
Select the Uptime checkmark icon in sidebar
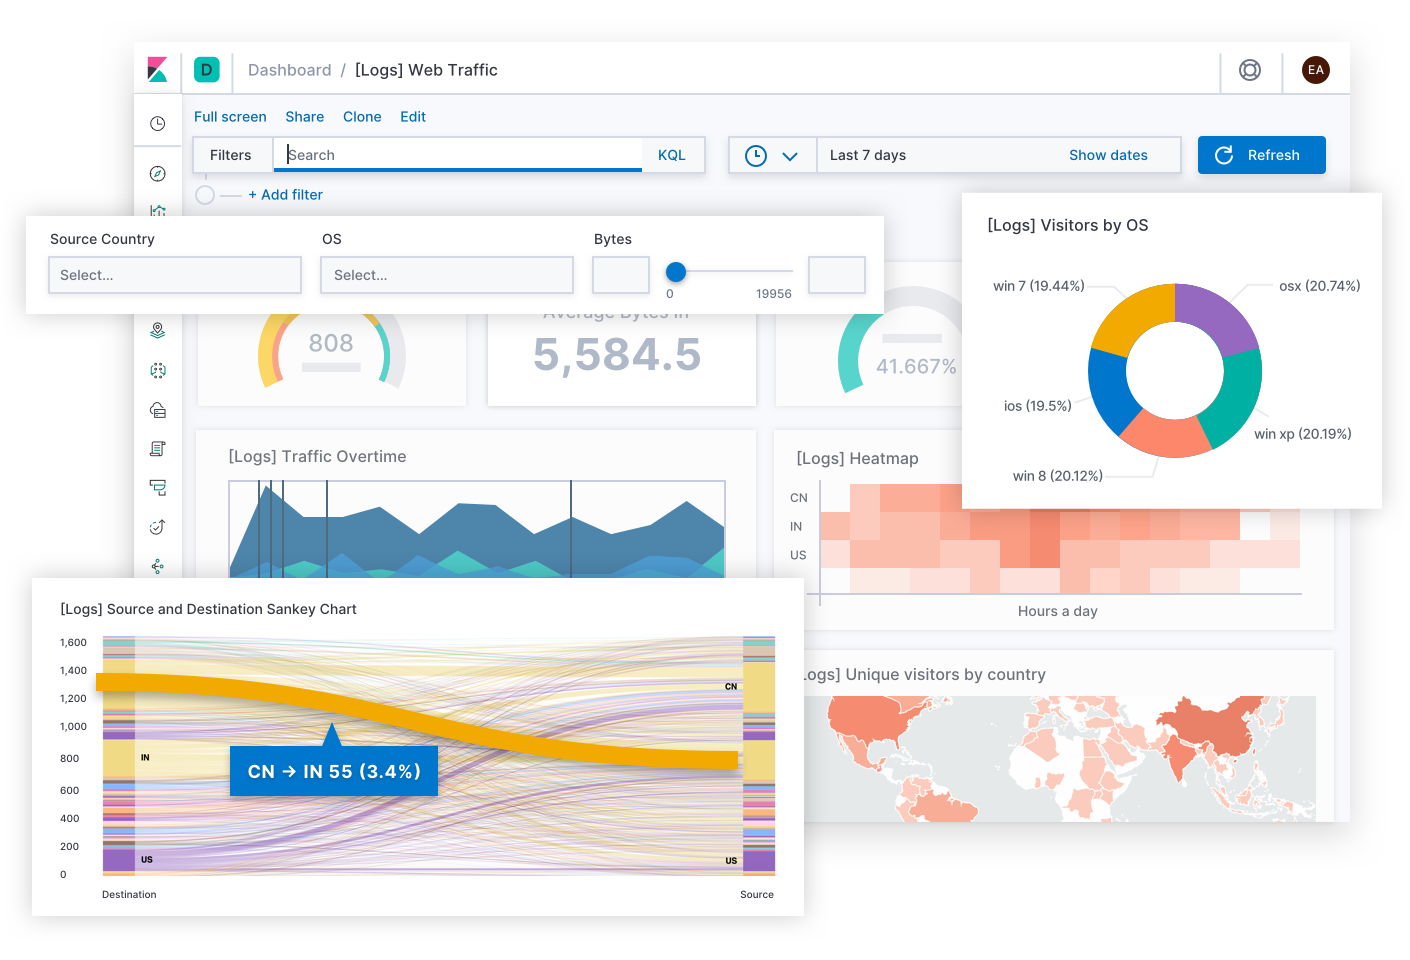(x=157, y=527)
